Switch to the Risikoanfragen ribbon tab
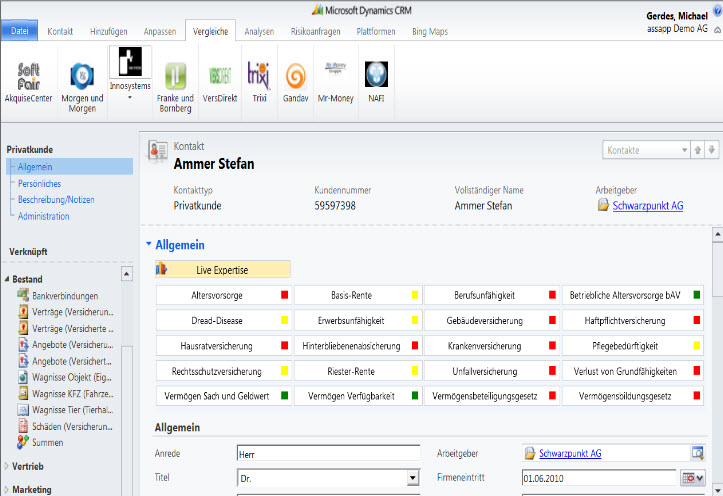The width and height of the screenshot is (723, 496). pos(315,31)
